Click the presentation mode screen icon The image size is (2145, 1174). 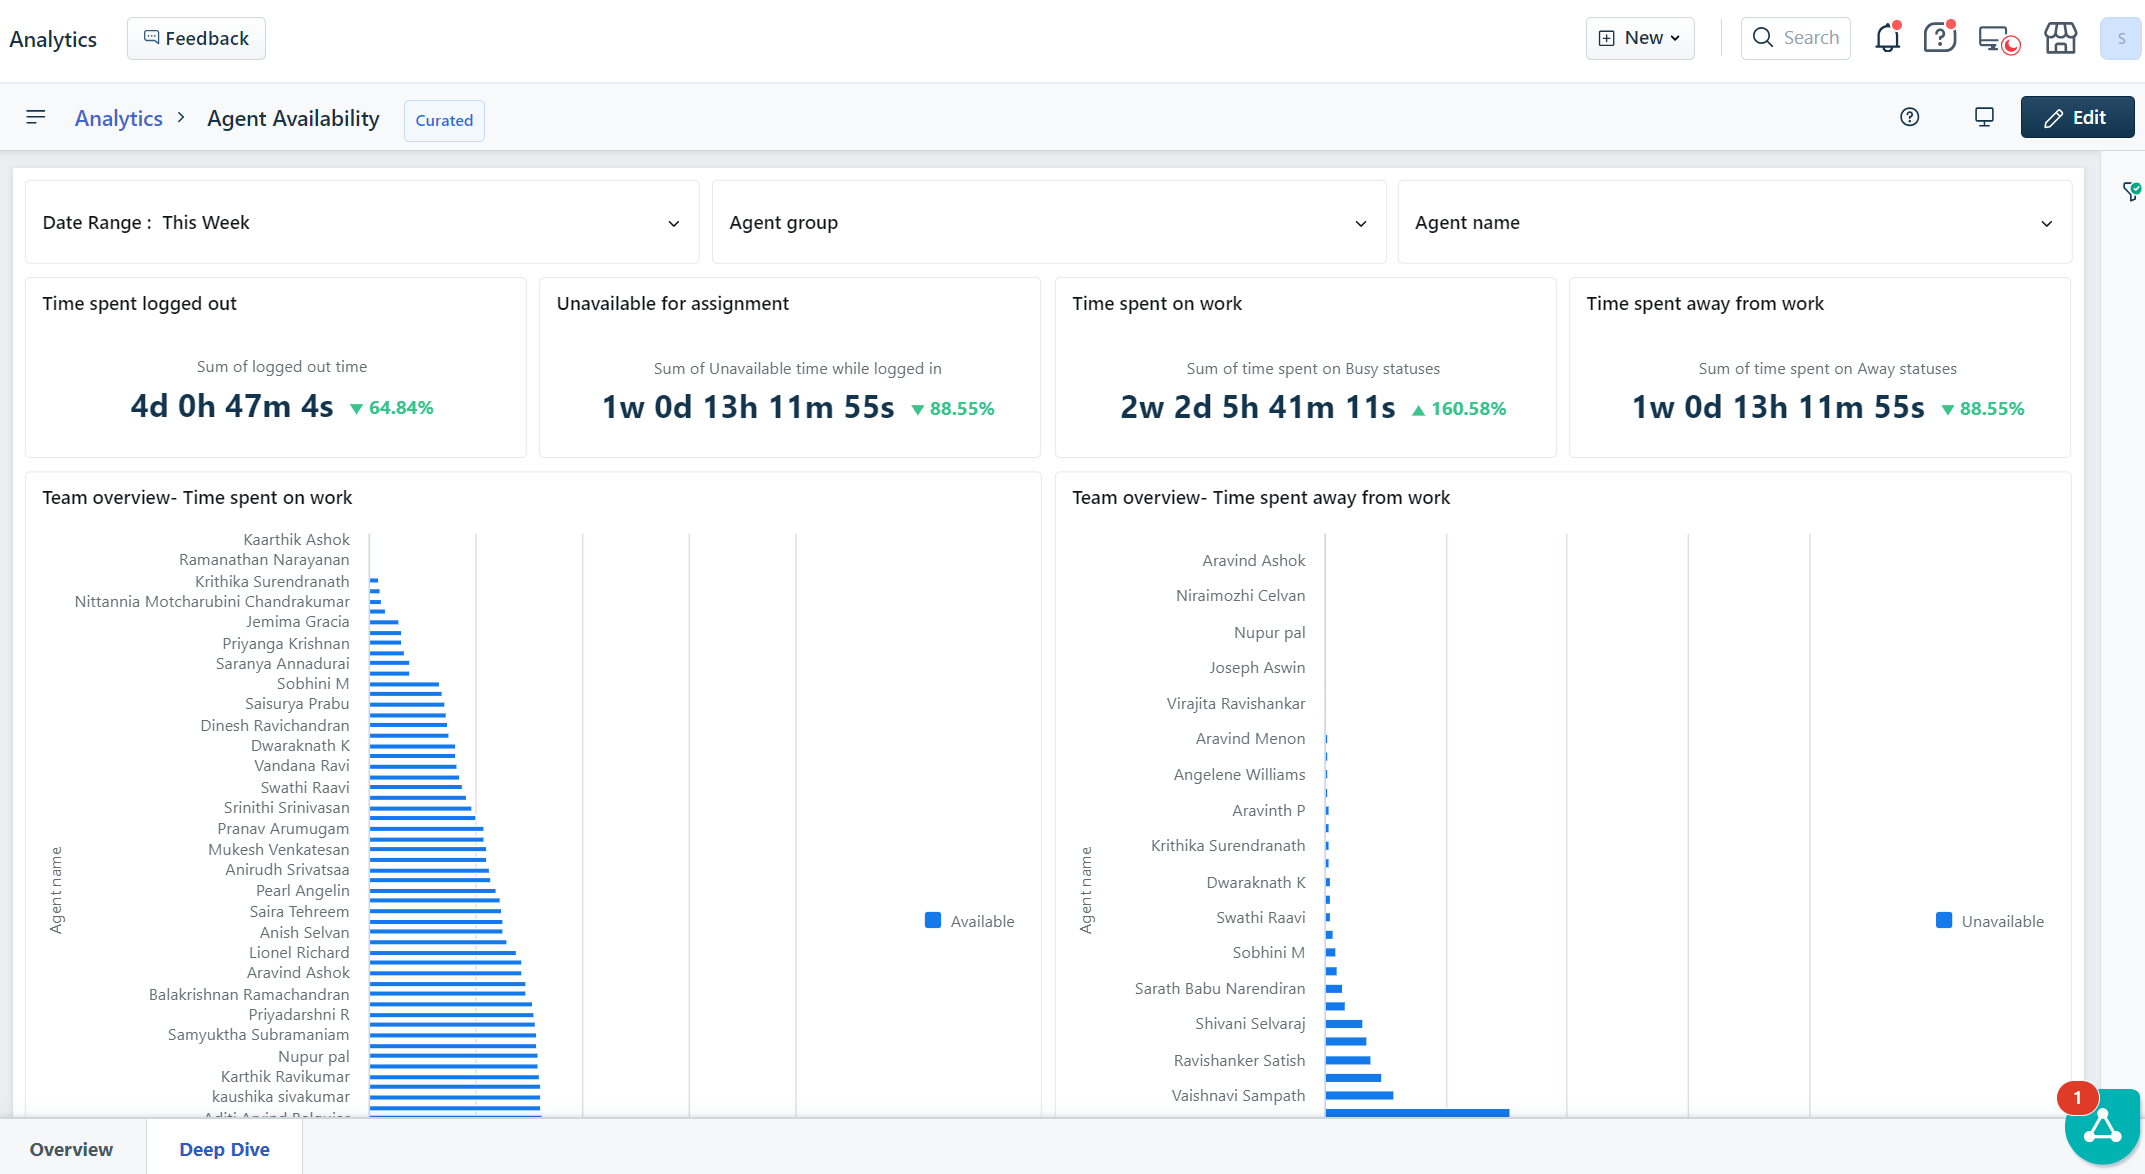click(x=1984, y=117)
